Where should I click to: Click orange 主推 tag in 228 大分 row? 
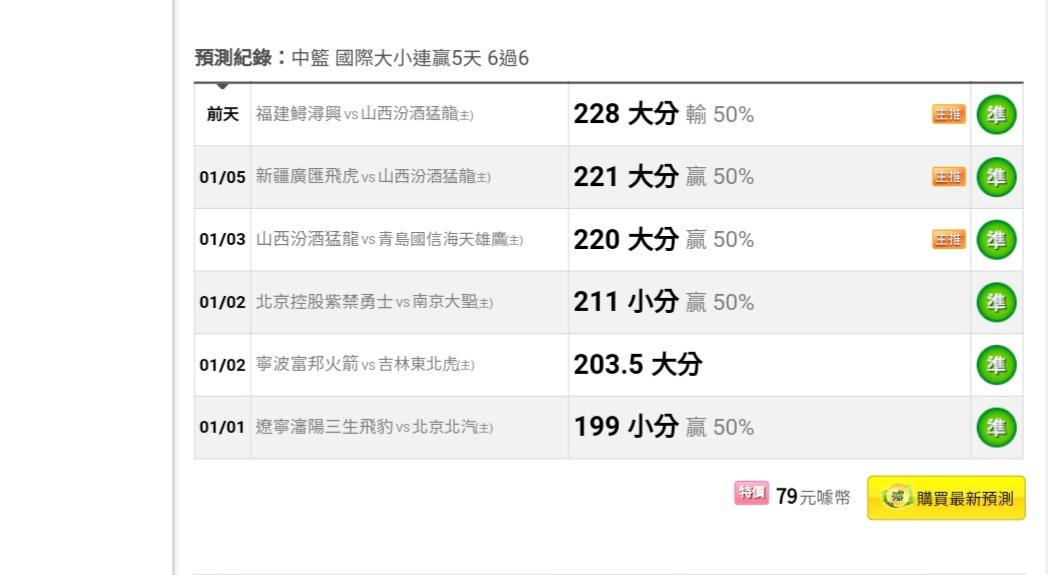tap(949, 114)
